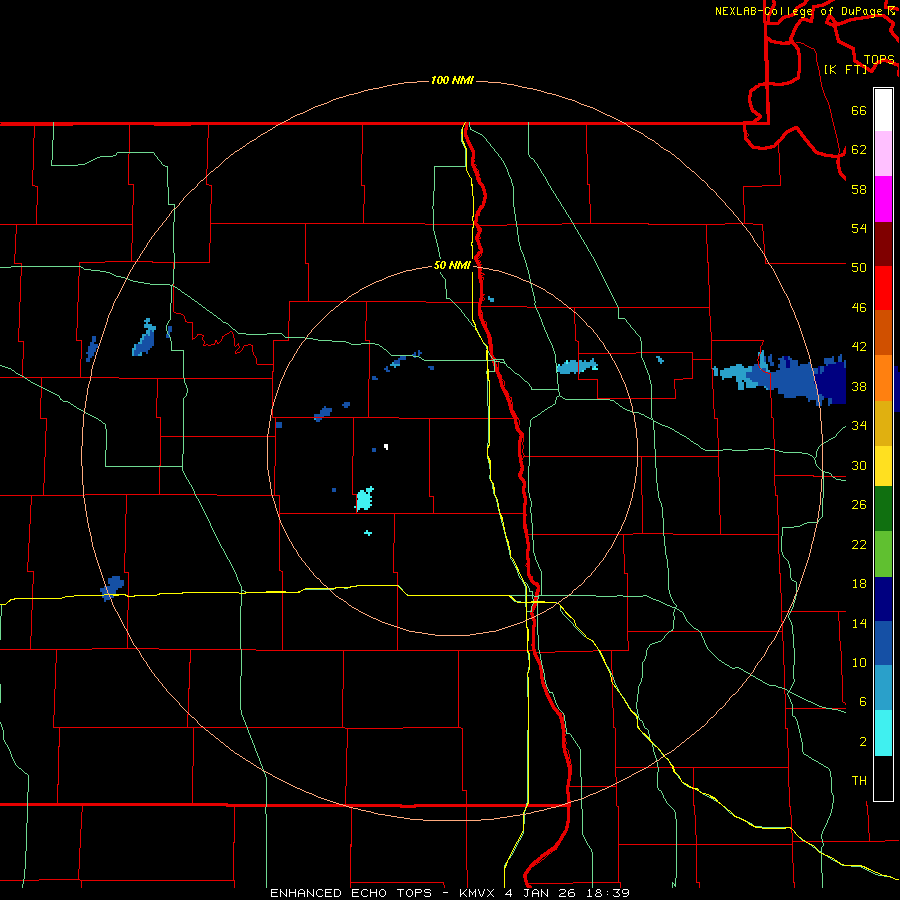The height and width of the screenshot is (900, 900).
Task: Click the large cyan echo inside the 50 NMI ring
Action: click(364, 499)
